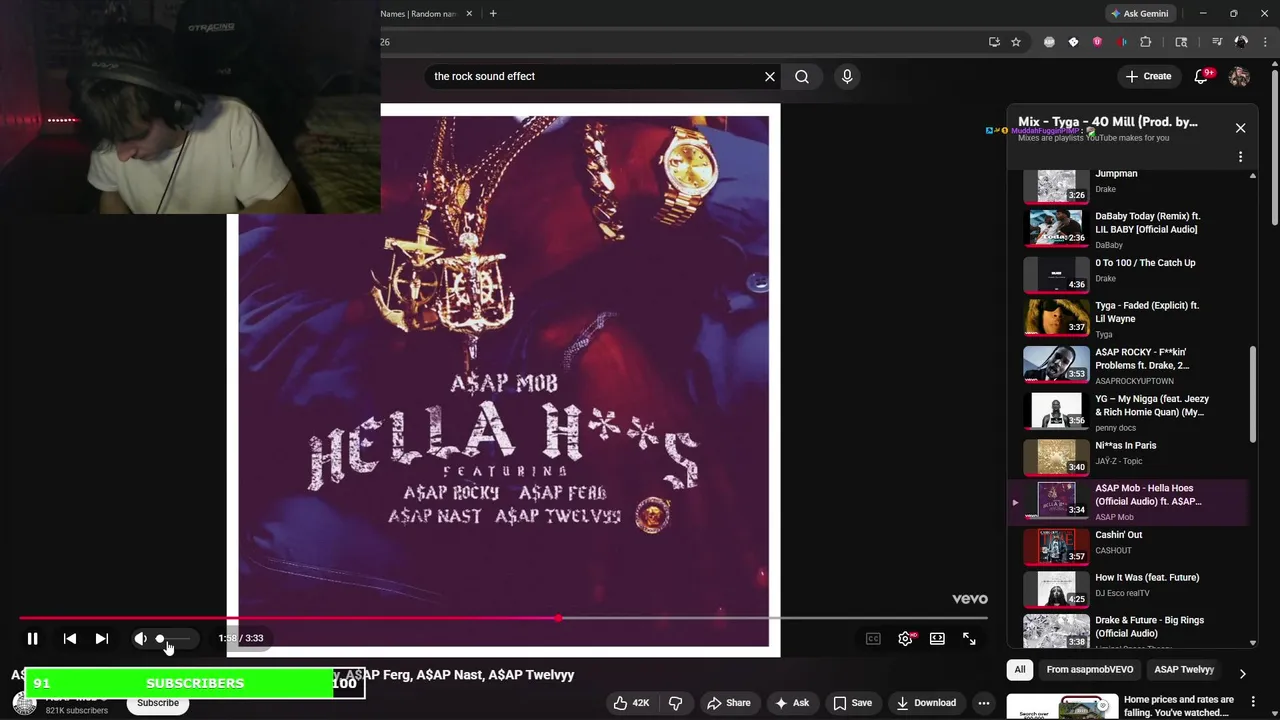Toggle fullscreen player mode
This screenshot has height=720, width=1280.
(x=969, y=639)
